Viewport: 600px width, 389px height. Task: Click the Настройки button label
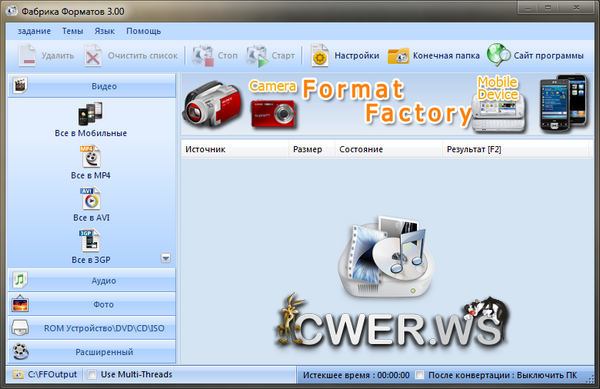click(357, 56)
